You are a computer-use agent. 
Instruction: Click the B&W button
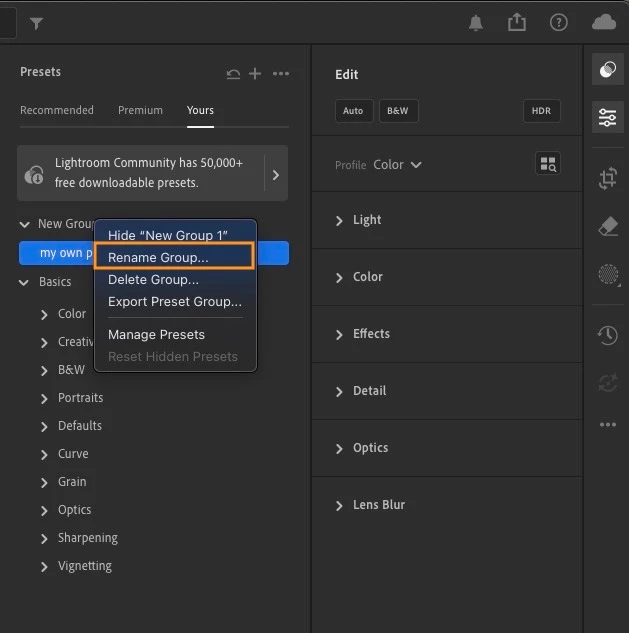(x=398, y=111)
